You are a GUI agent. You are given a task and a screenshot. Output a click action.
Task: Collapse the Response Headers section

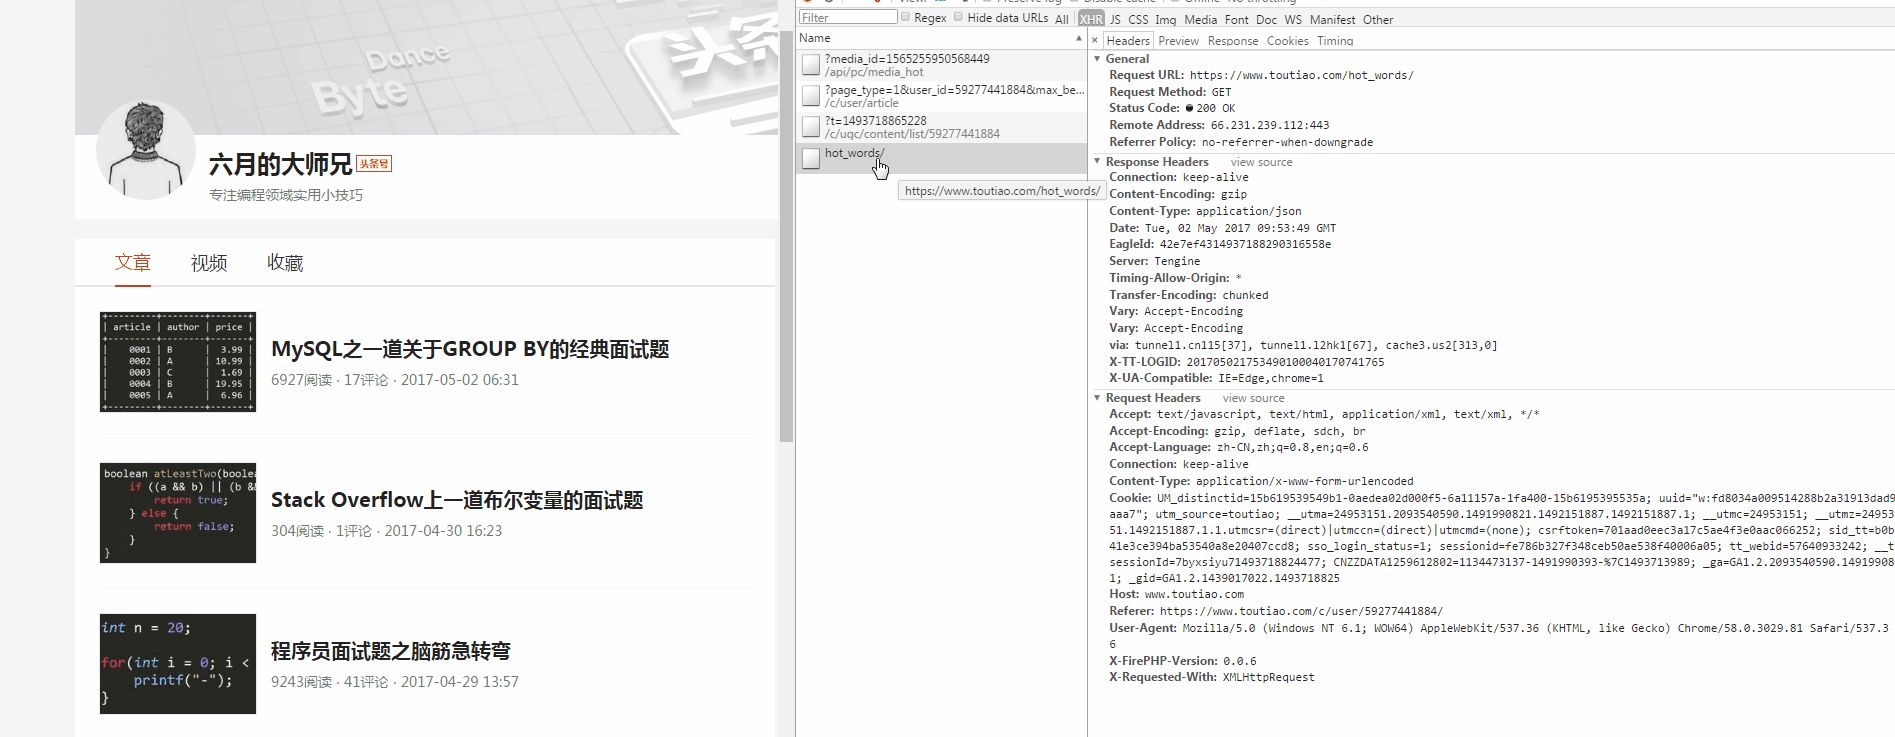(x=1097, y=162)
